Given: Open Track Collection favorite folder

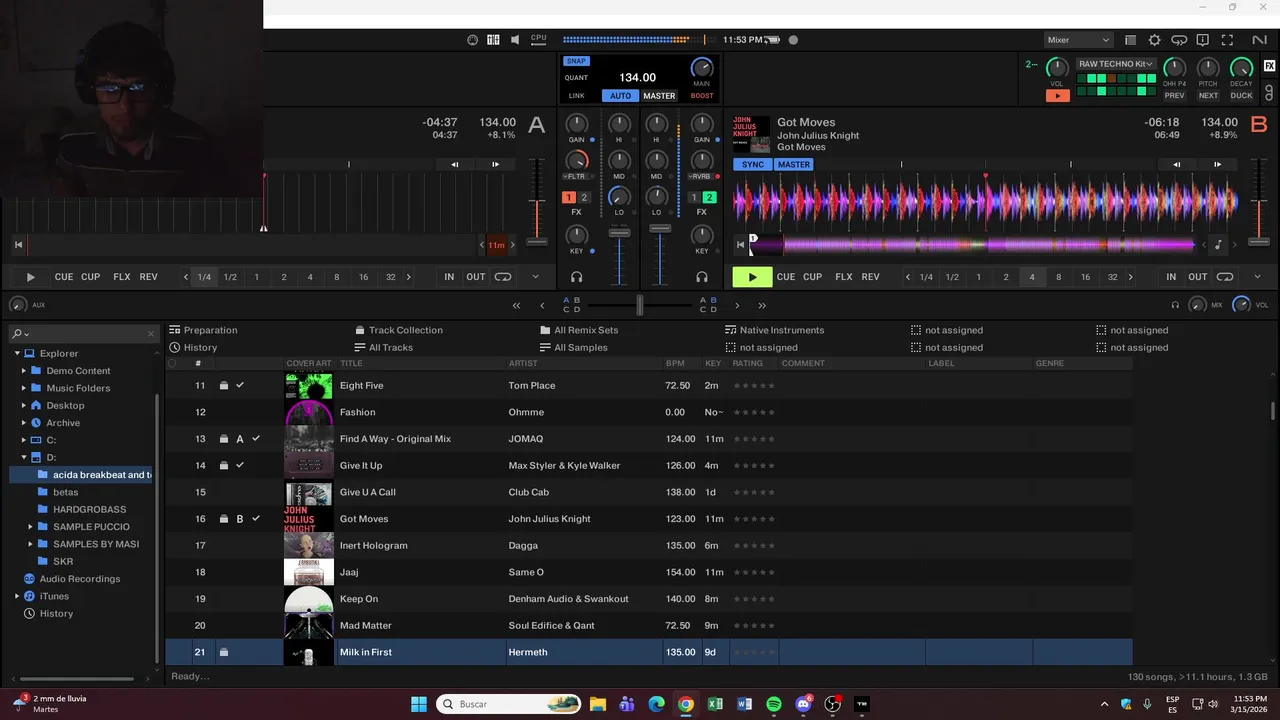Looking at the screenshot, I should point(398,330).
